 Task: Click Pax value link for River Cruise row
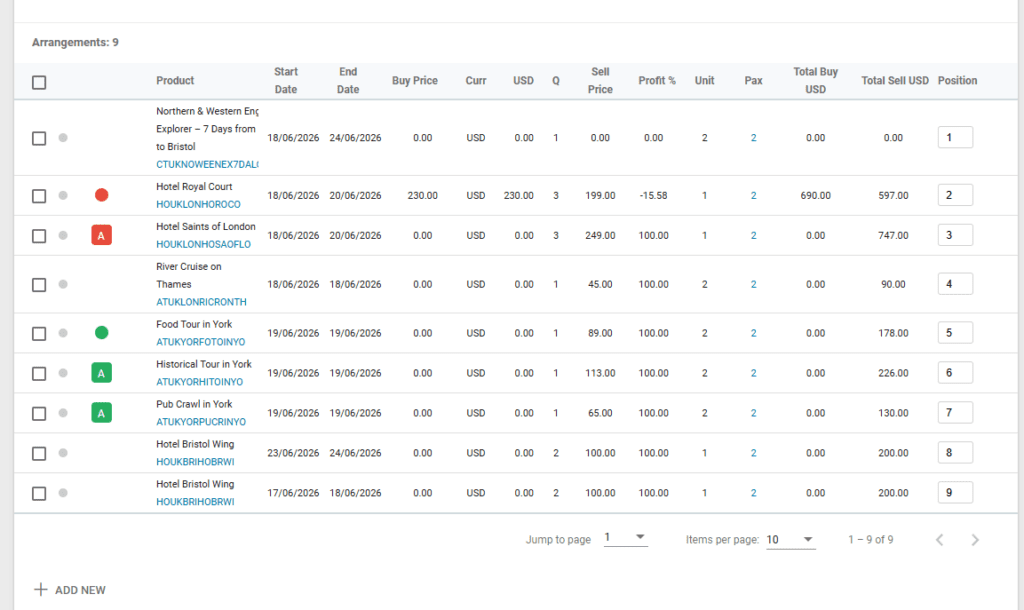[753, 285]
